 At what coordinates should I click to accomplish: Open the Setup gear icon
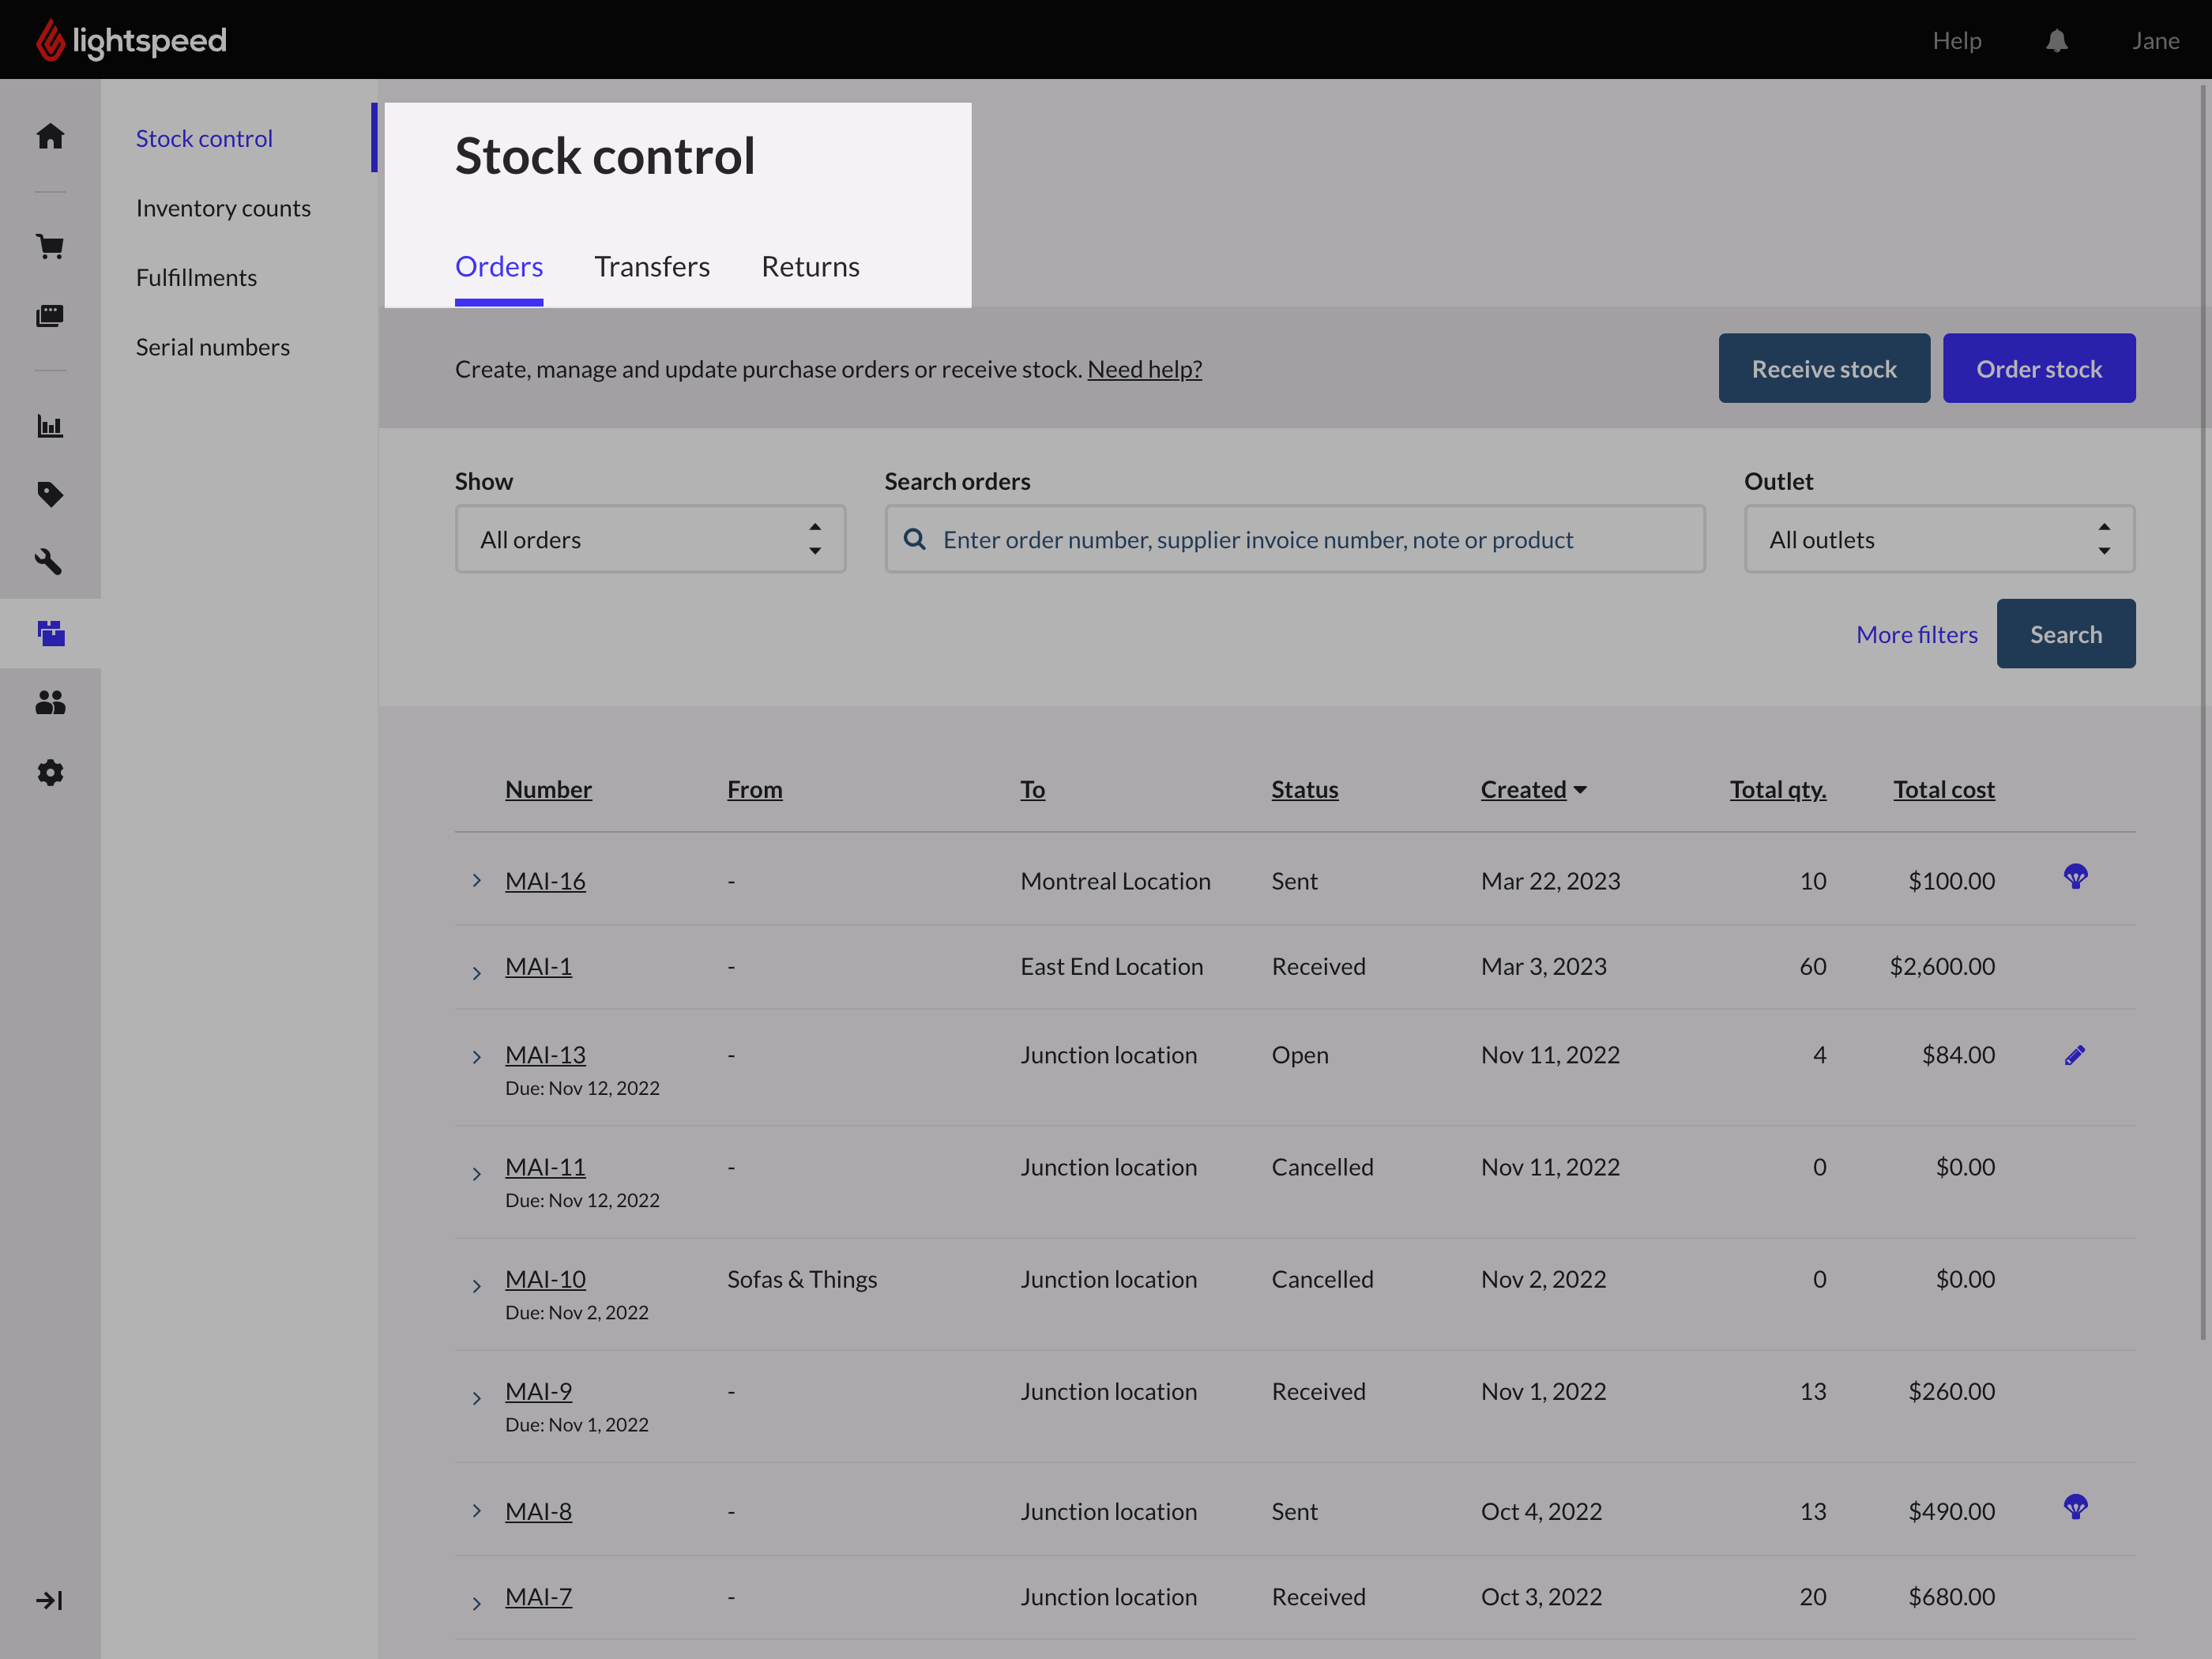50,773
